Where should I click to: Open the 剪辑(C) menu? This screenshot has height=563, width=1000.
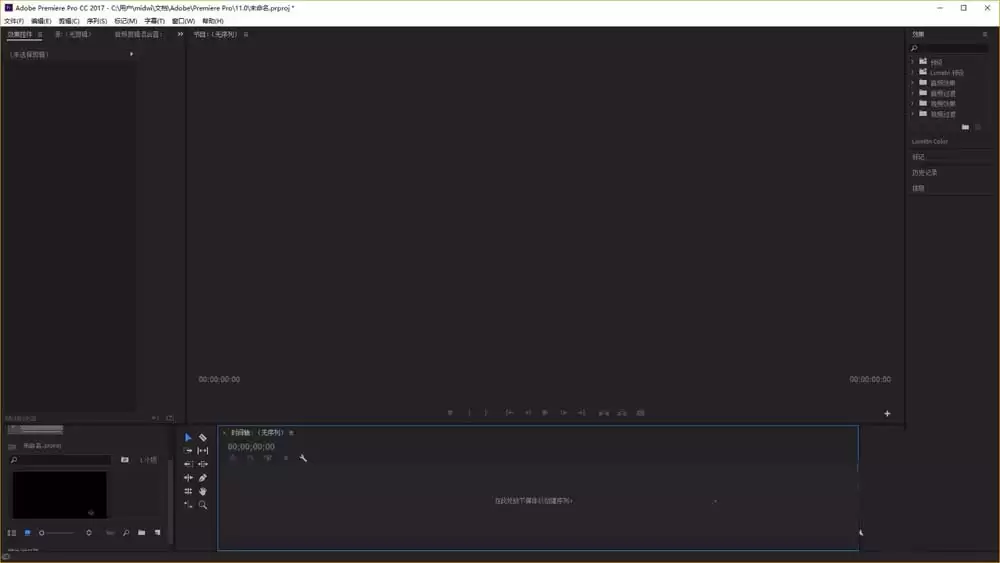click(x=69, y=21)
